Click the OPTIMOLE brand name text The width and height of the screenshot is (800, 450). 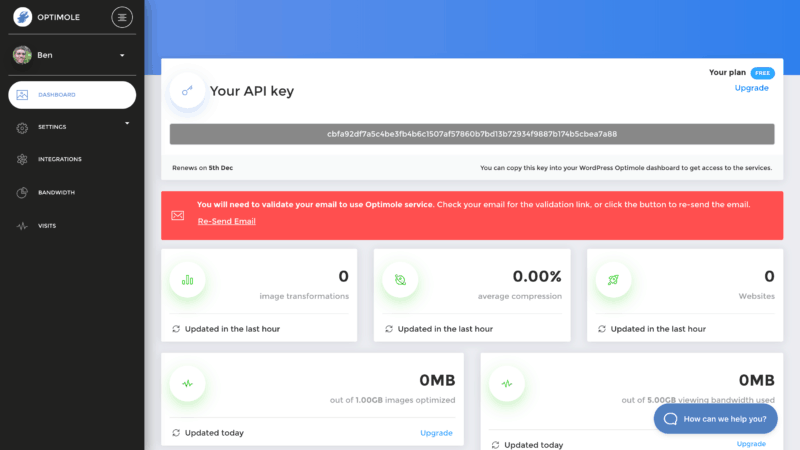(x=58, y=17)
